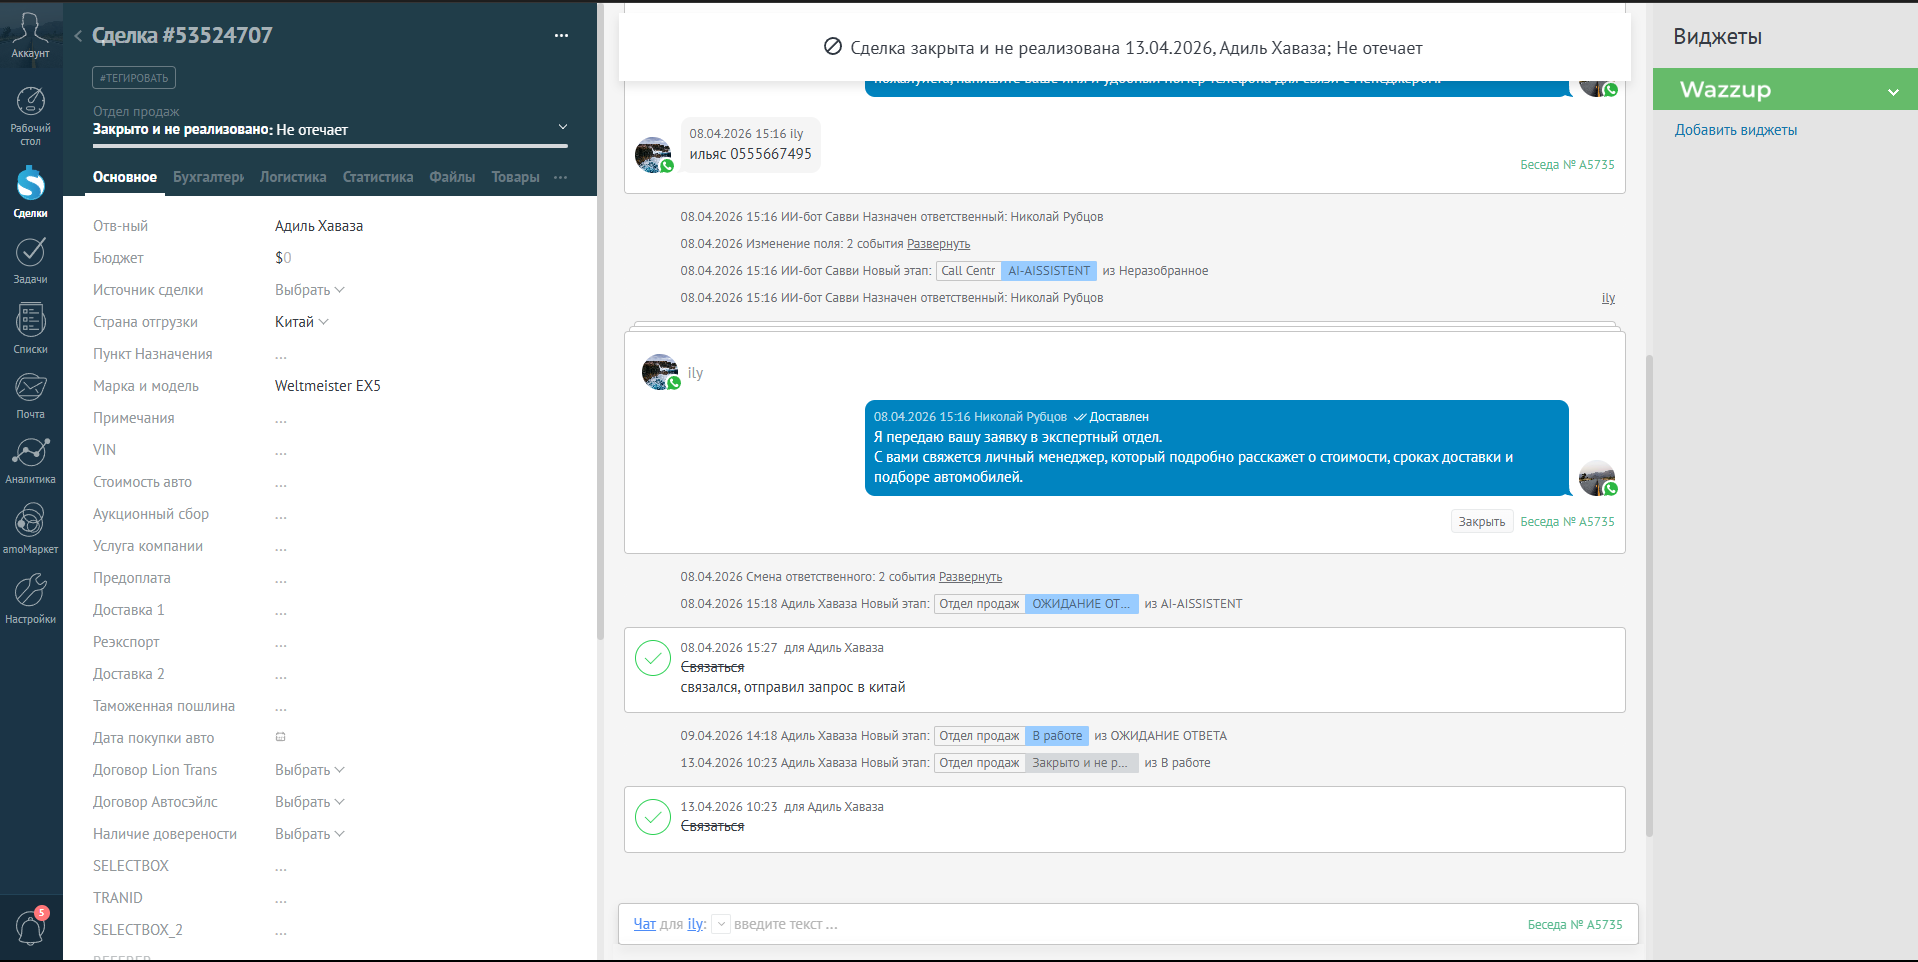Click feed vertical scrollbar
Screen dimensions: 1918x962
pos(1649,595)
